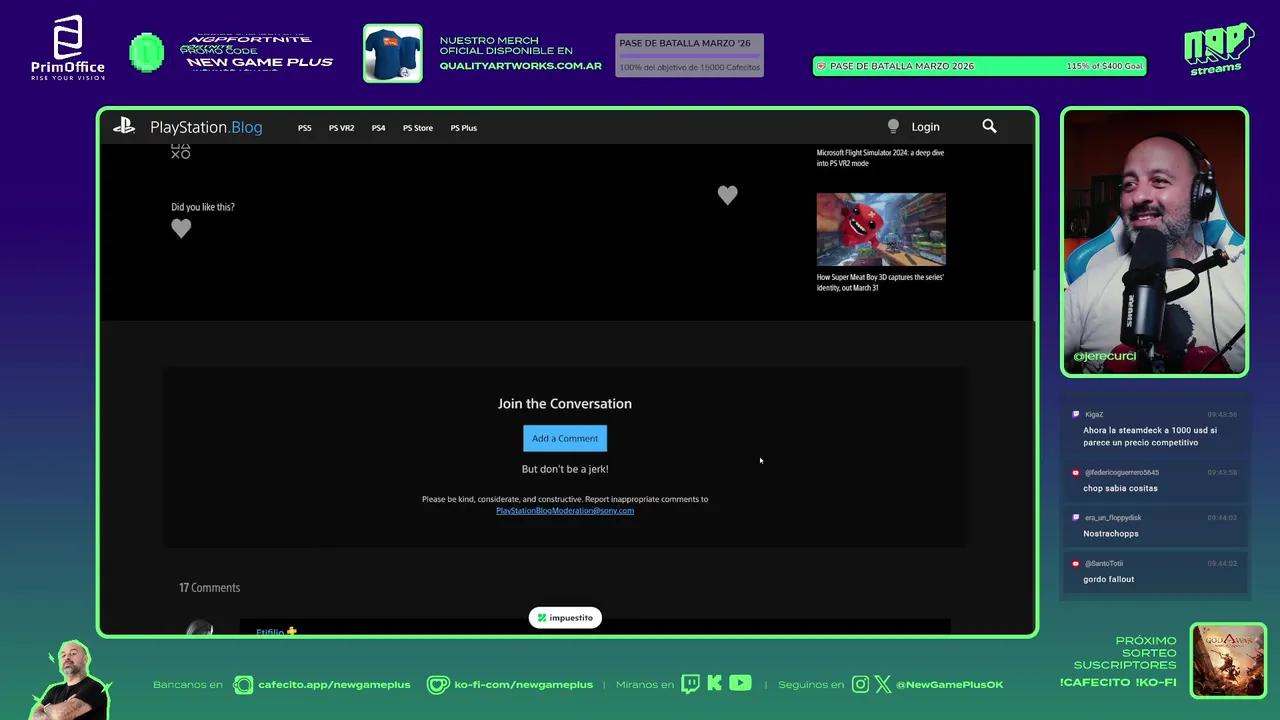
Task: Click the @jerecurci webcam label
Action: coord(1105,356)
